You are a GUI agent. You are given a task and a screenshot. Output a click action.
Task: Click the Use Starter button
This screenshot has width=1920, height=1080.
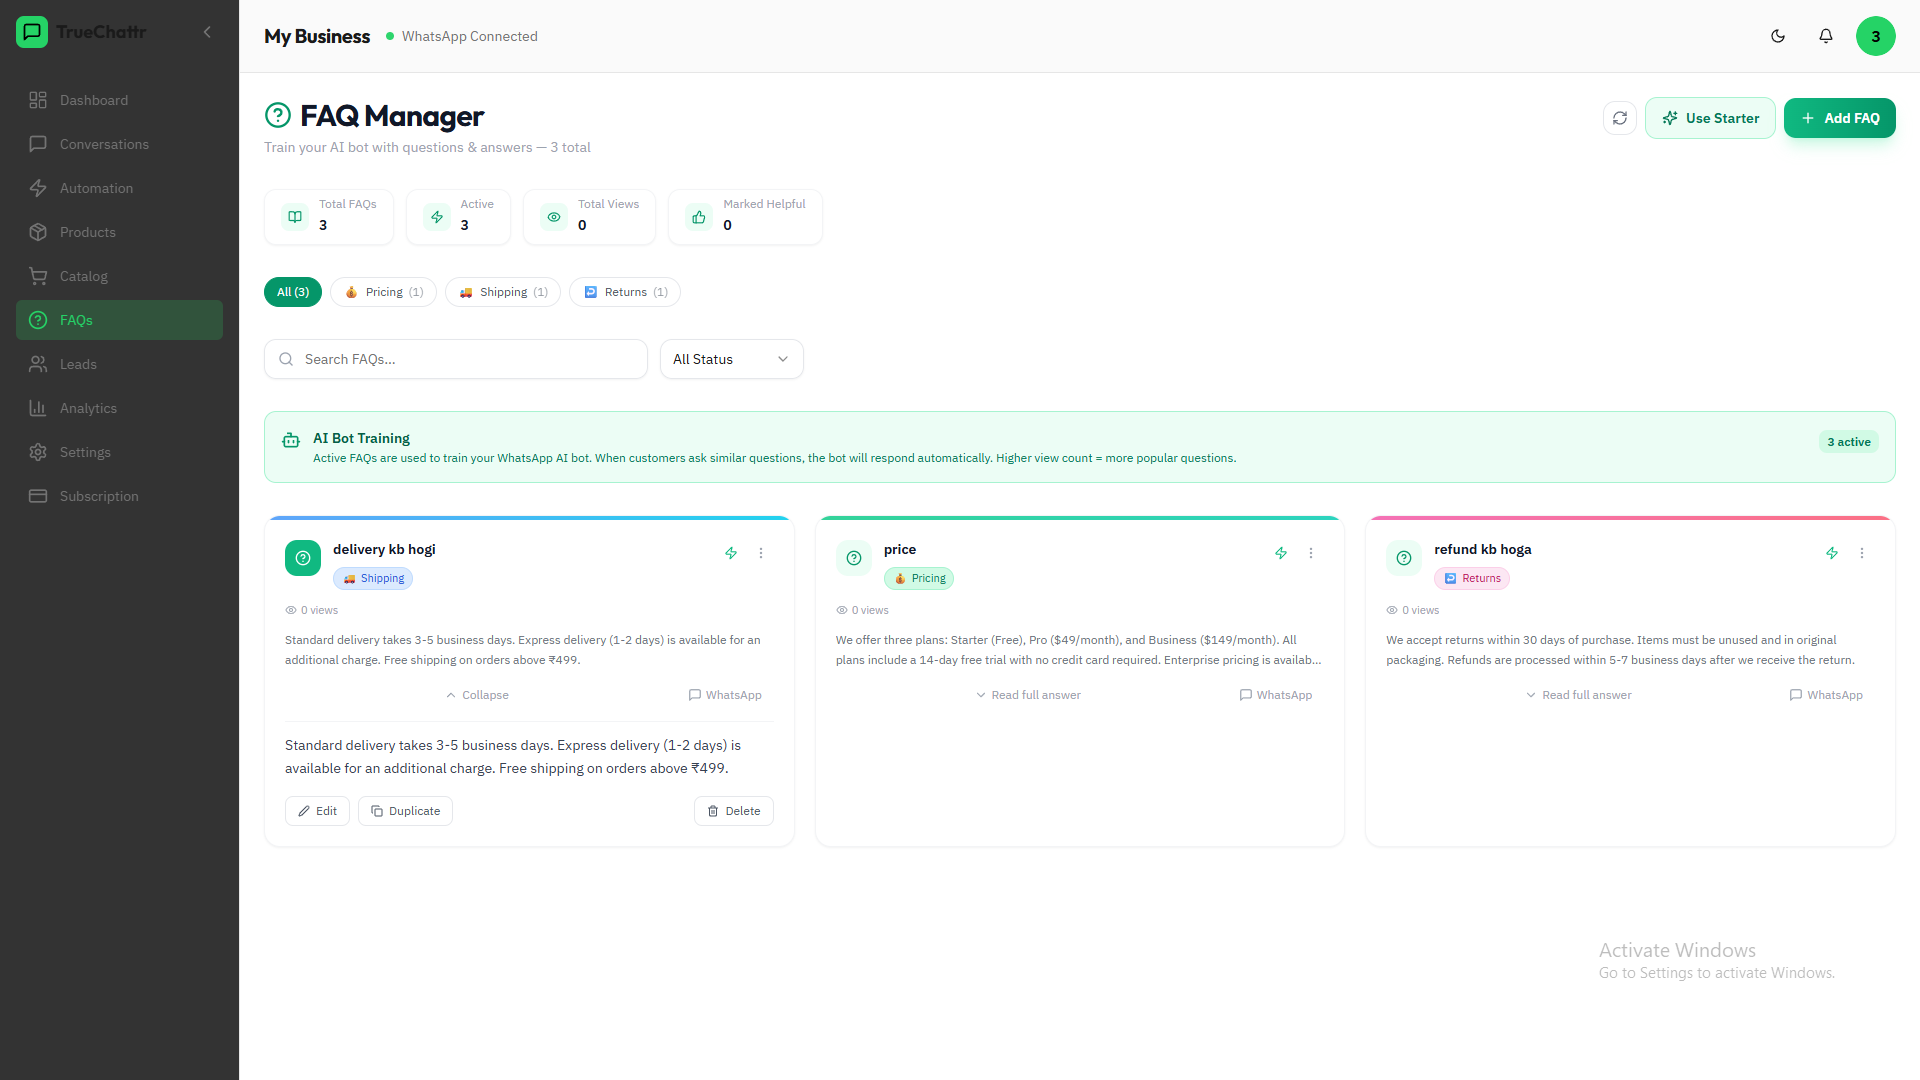(x=1710, y=118)
